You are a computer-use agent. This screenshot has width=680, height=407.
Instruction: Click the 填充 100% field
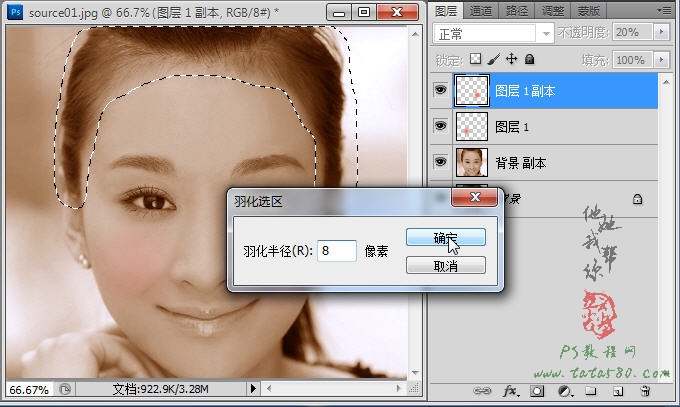632,60
